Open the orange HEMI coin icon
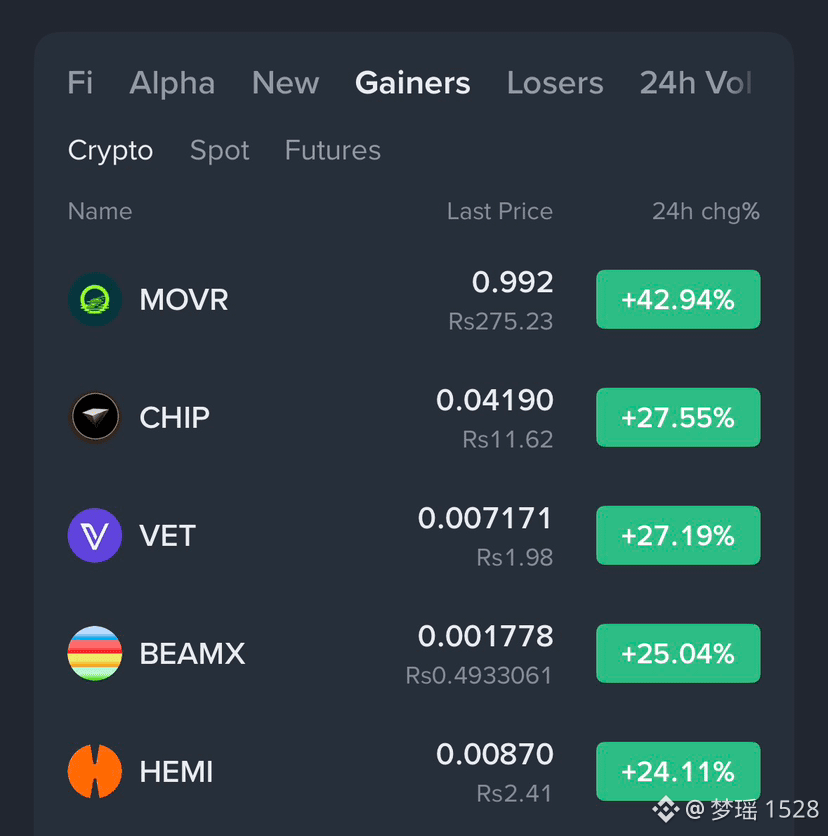This screenshot has width=828, height=836. (95, 771)
